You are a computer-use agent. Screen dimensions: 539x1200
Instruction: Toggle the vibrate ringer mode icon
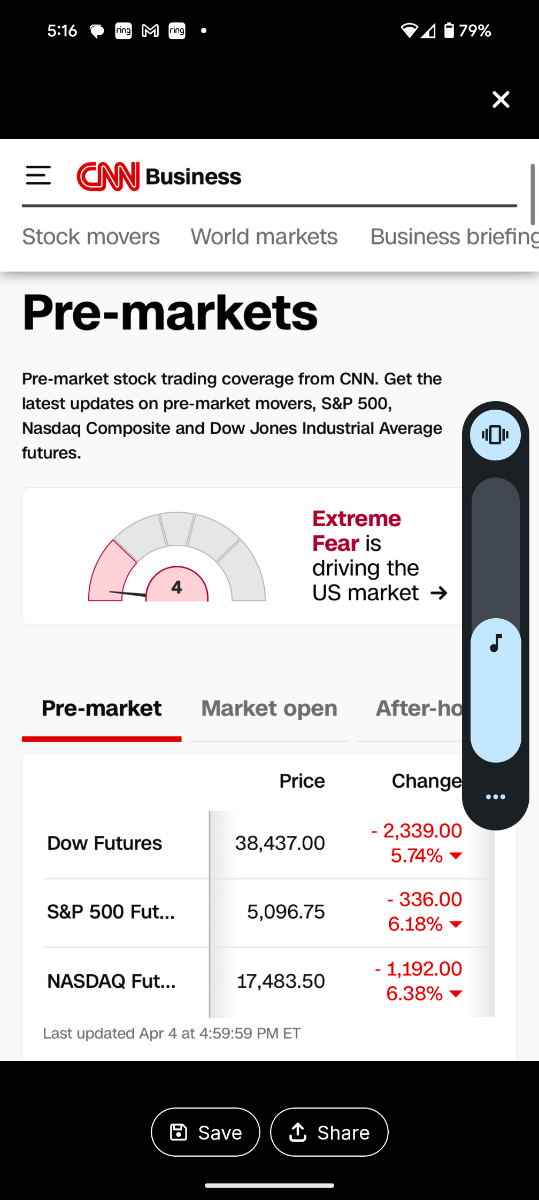click(495, 434)
